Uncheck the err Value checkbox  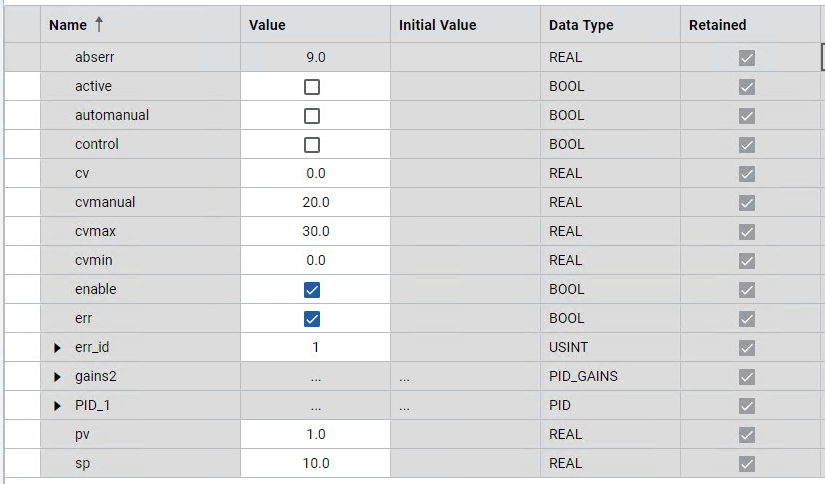click(312, 319)
